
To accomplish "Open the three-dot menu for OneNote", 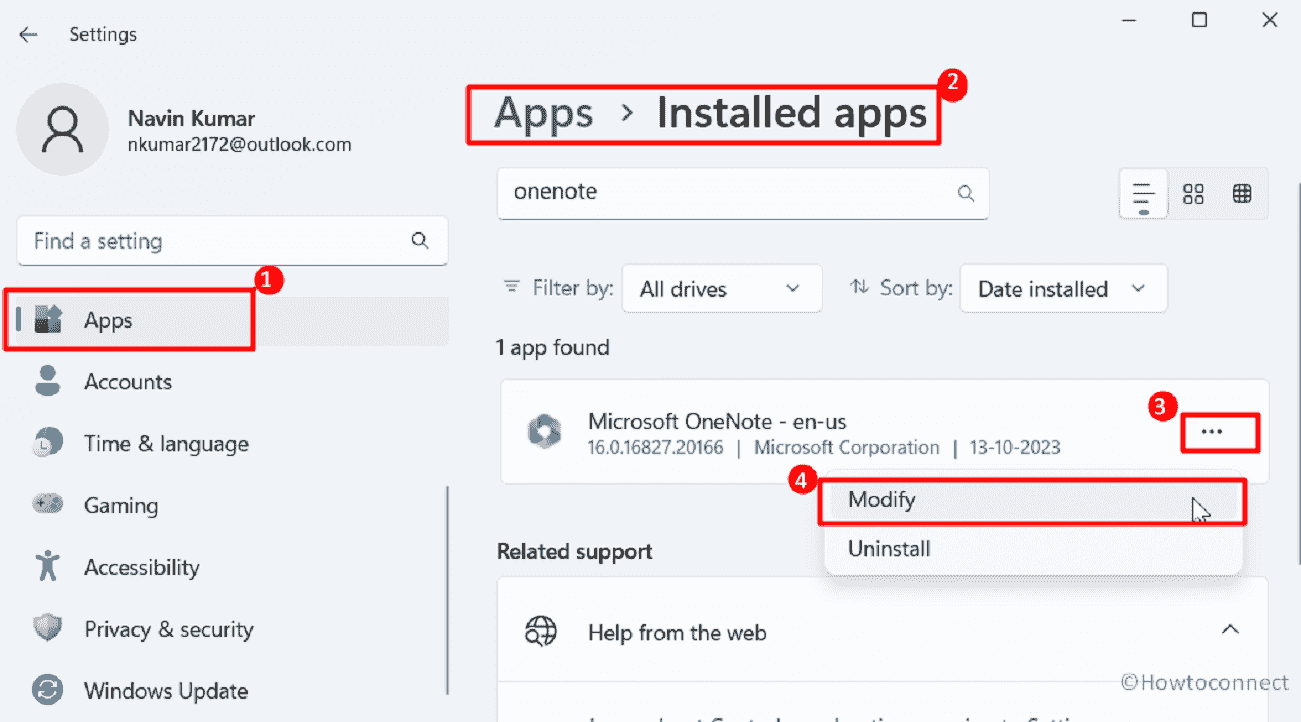I will point(1212,432).
